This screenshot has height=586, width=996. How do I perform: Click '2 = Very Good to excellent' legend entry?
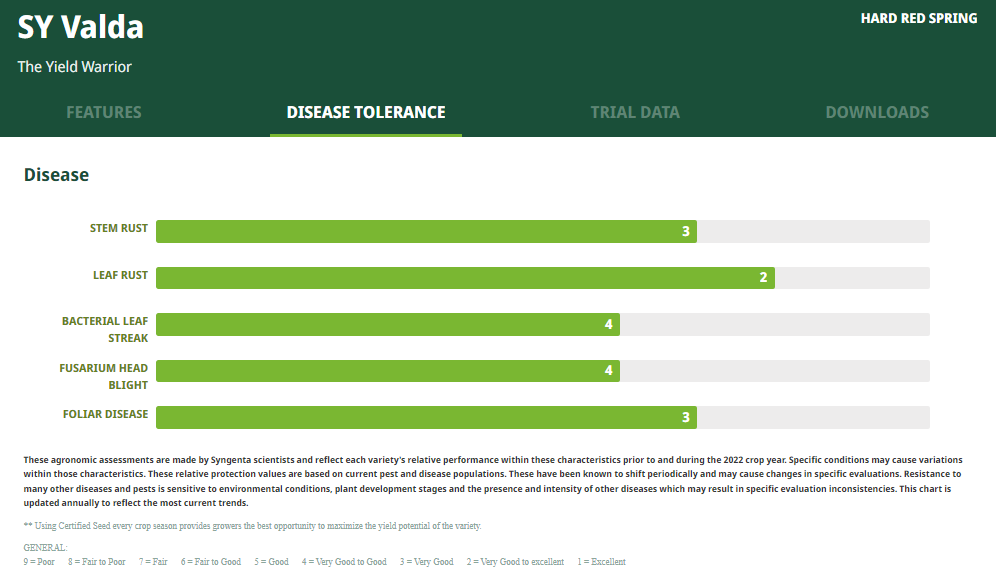515,562
